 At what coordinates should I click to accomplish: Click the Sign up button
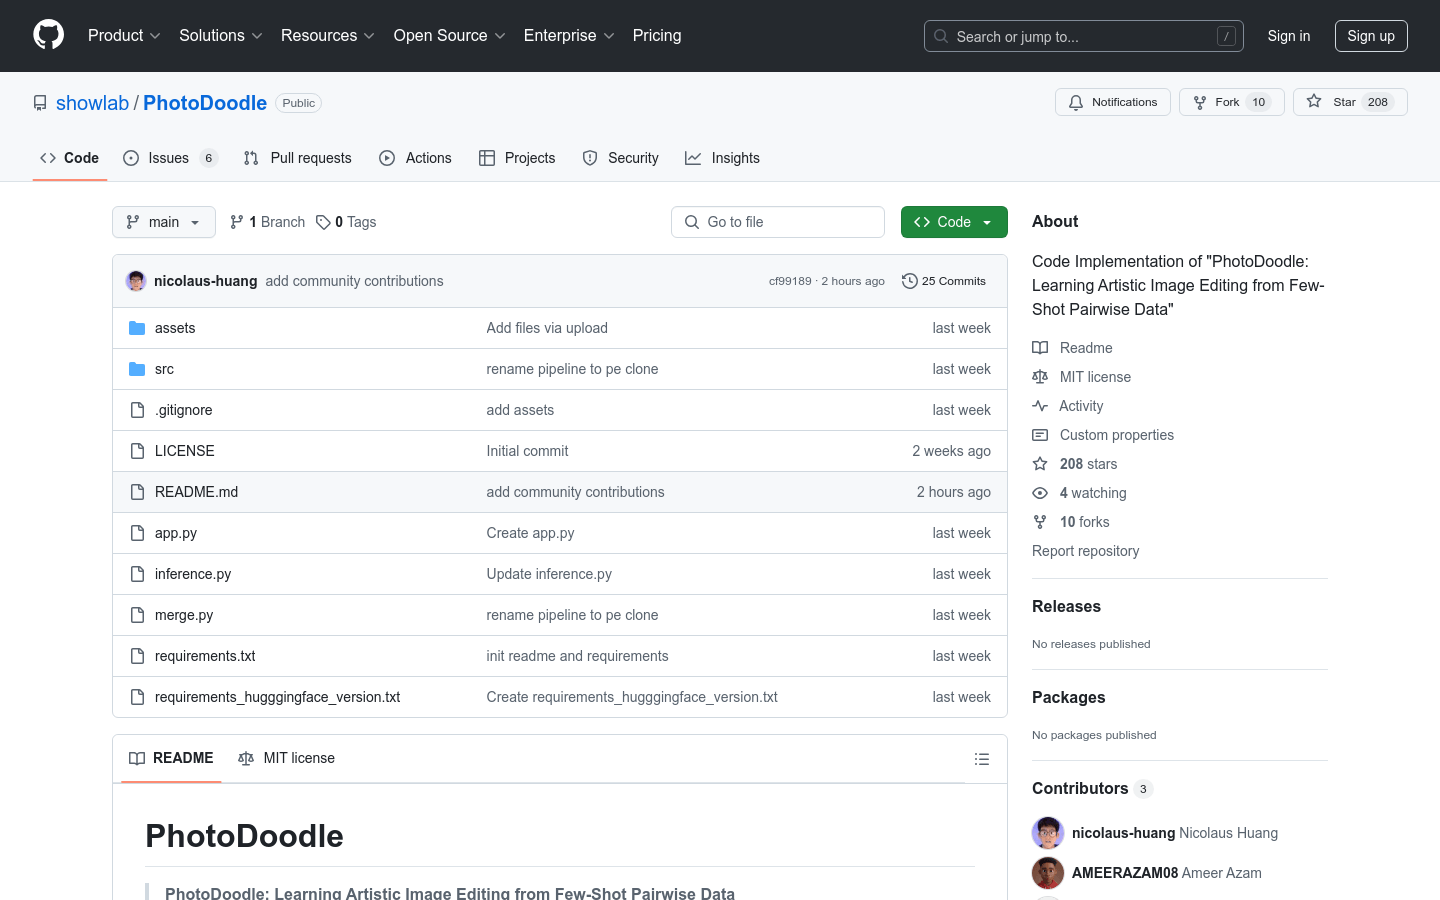[x=1371, y=36]
